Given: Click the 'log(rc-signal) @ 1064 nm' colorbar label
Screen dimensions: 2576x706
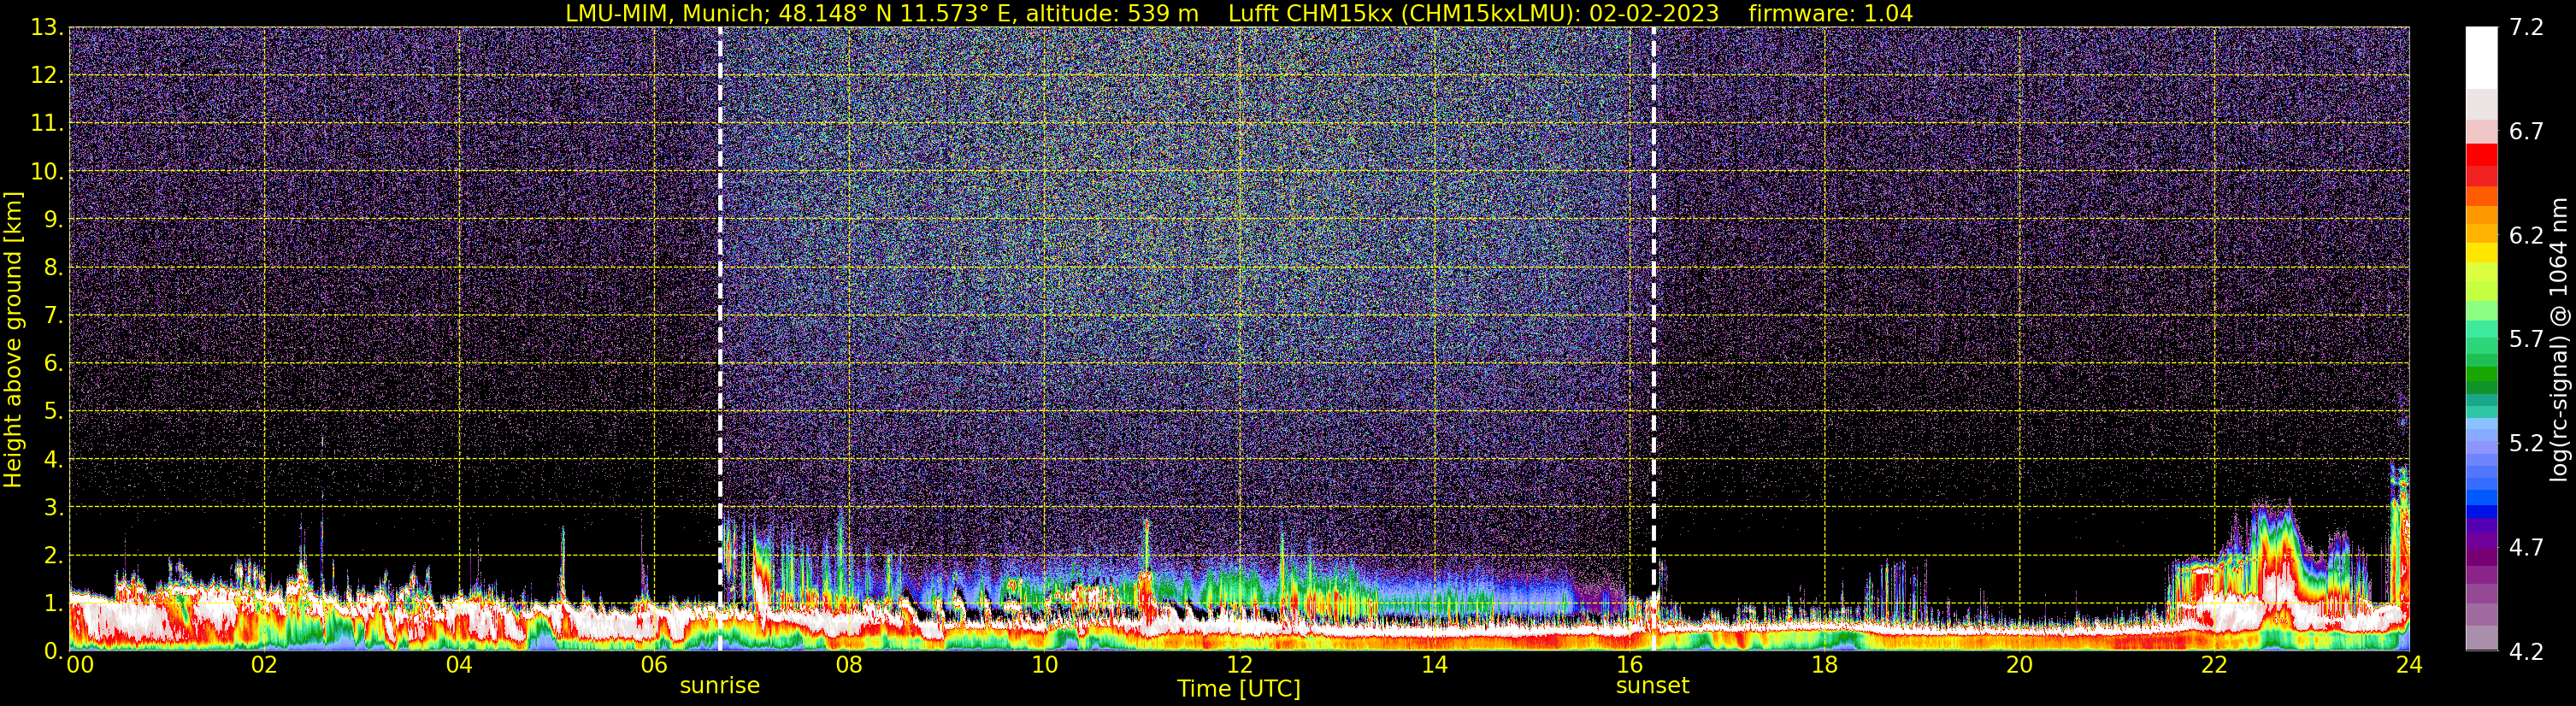Looking at the screenshot, I should 2558,339.
